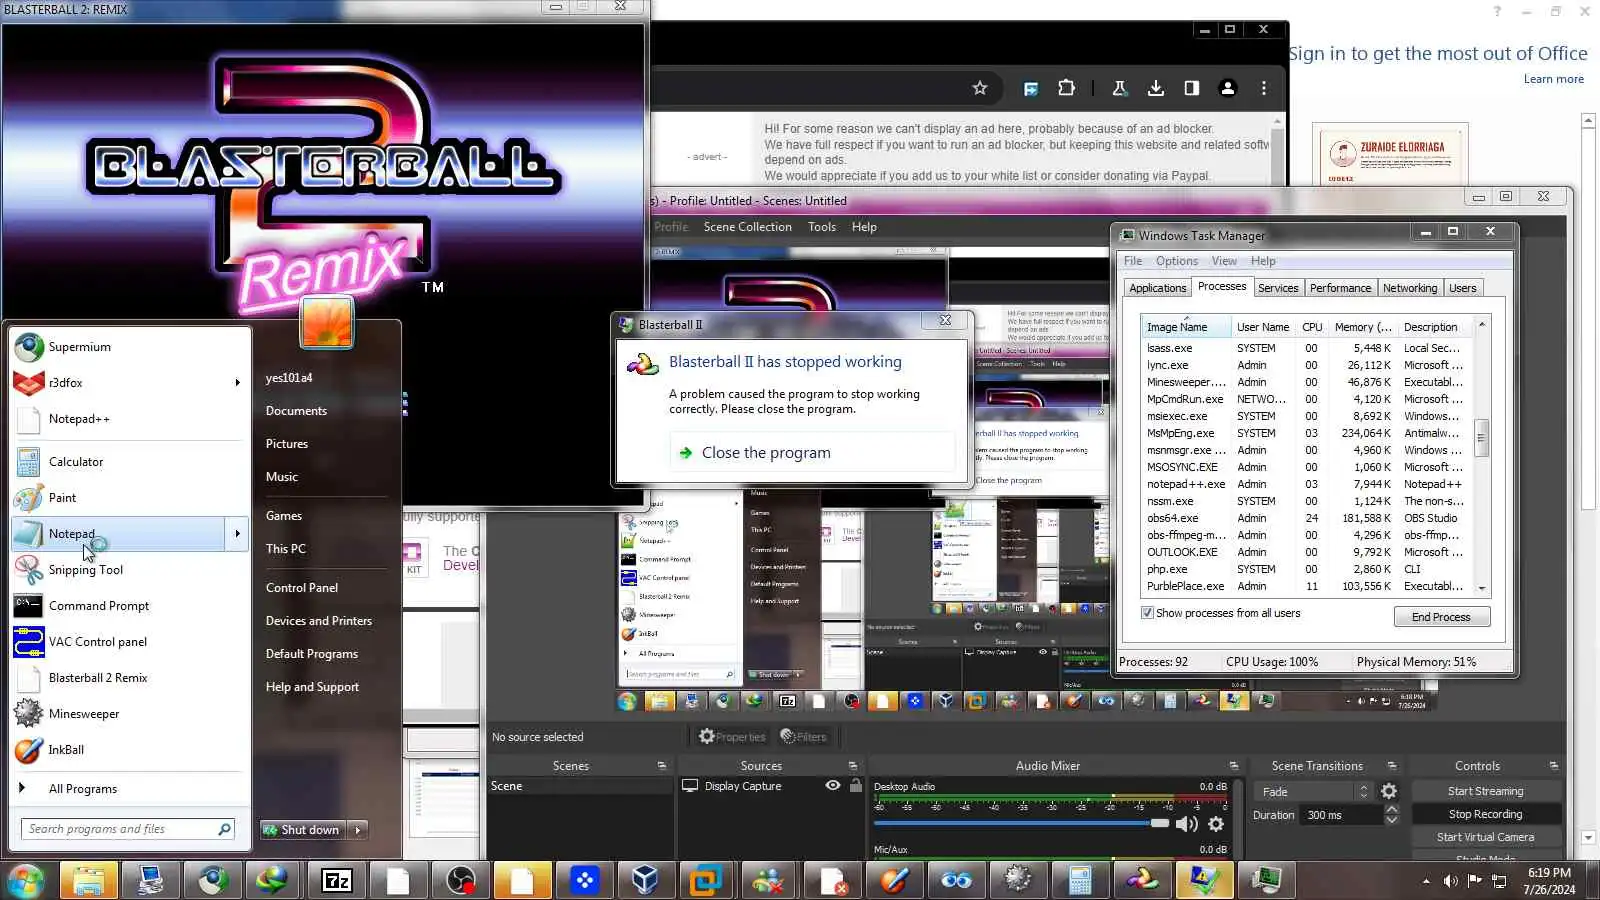1600x900 pixels.
Task: Switch to Performance tab in Task Manager
Action: pyautogui.click(x=1340, y=288)
